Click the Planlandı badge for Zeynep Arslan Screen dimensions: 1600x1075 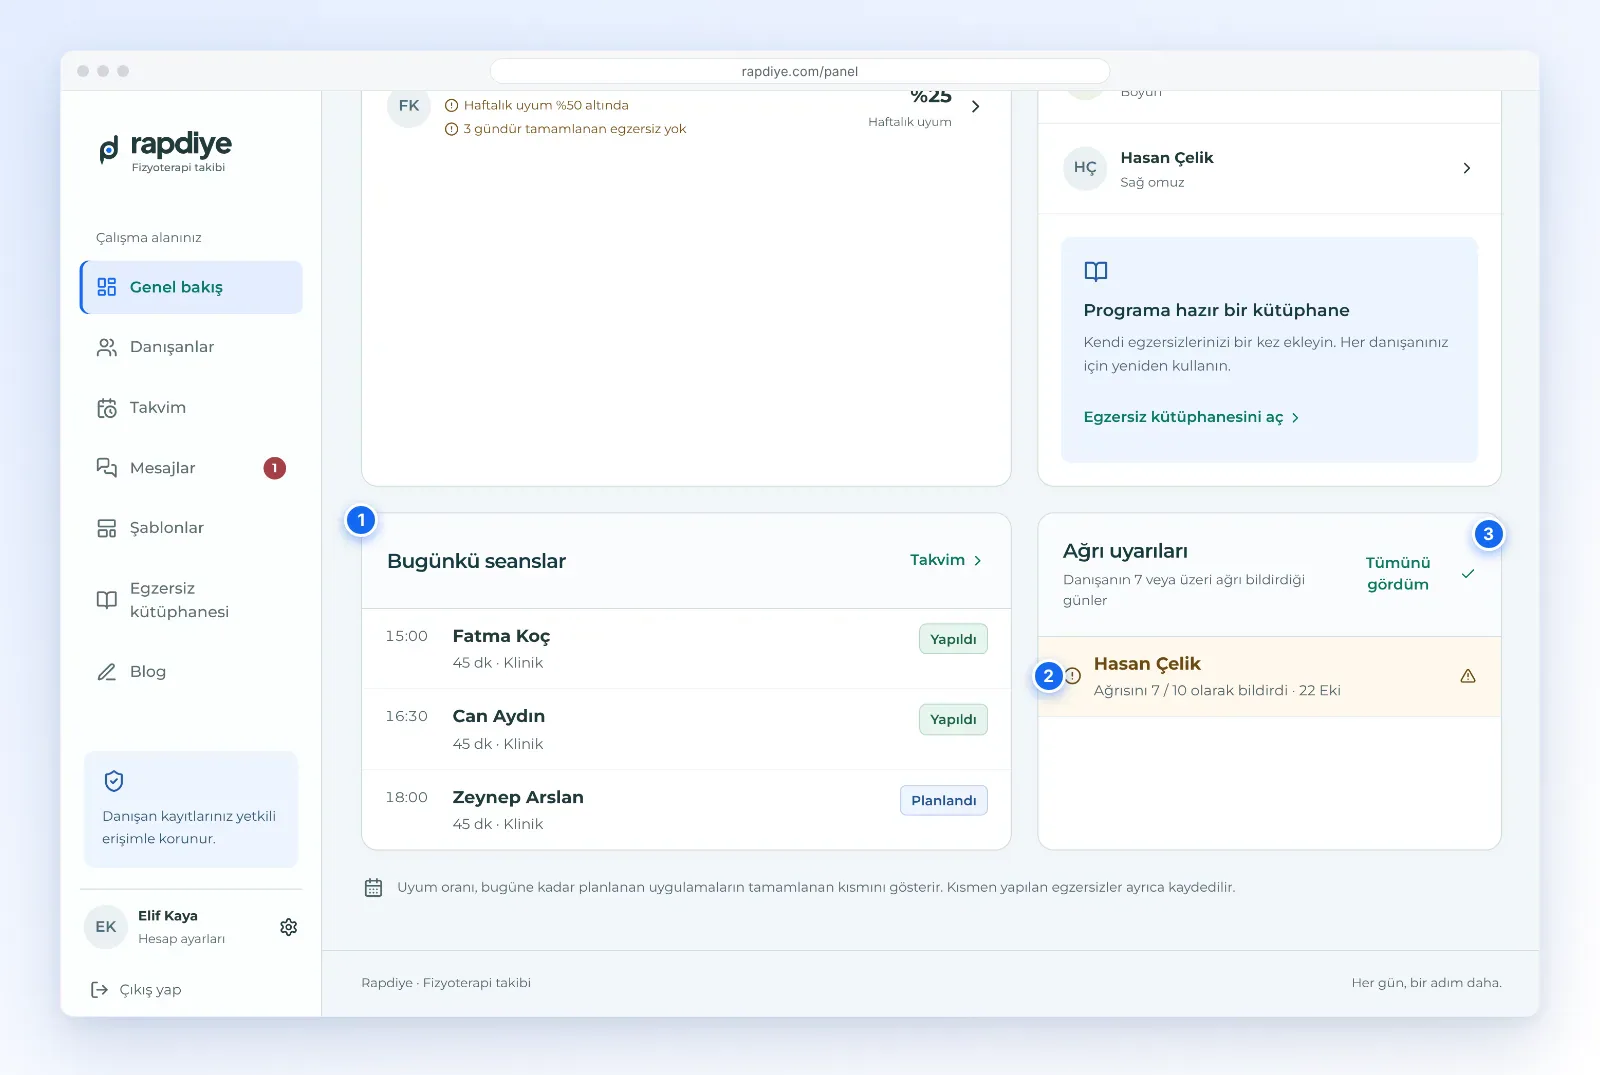[943, 800]
